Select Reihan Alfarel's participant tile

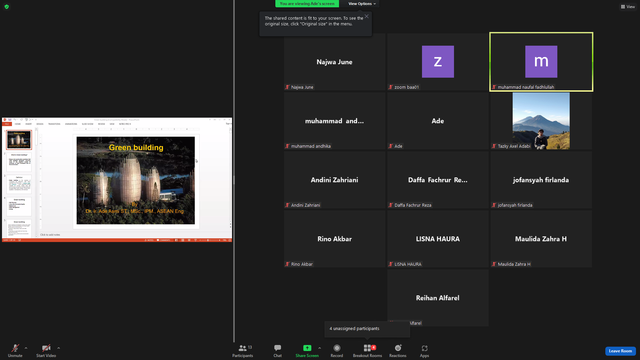point(438,298)
